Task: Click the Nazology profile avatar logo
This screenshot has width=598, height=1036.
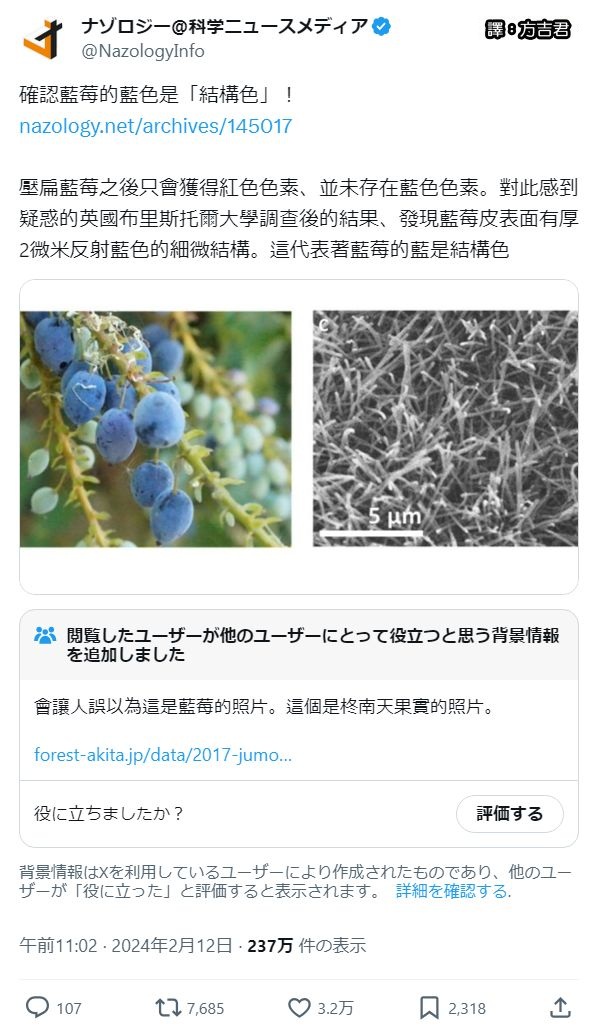Action: point(44,38)
